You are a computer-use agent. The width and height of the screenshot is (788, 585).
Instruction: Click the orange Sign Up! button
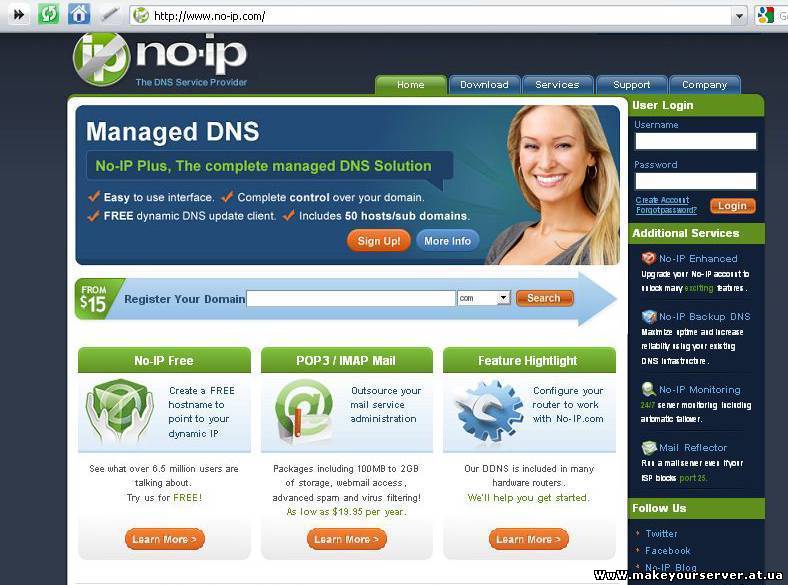379,241
